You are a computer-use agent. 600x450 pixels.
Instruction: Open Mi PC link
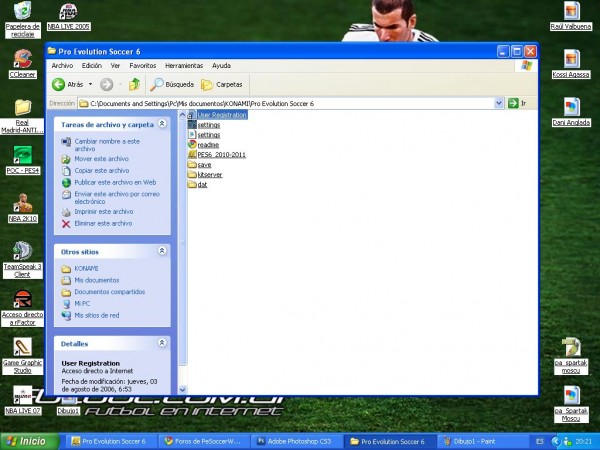tap(82, 304)
